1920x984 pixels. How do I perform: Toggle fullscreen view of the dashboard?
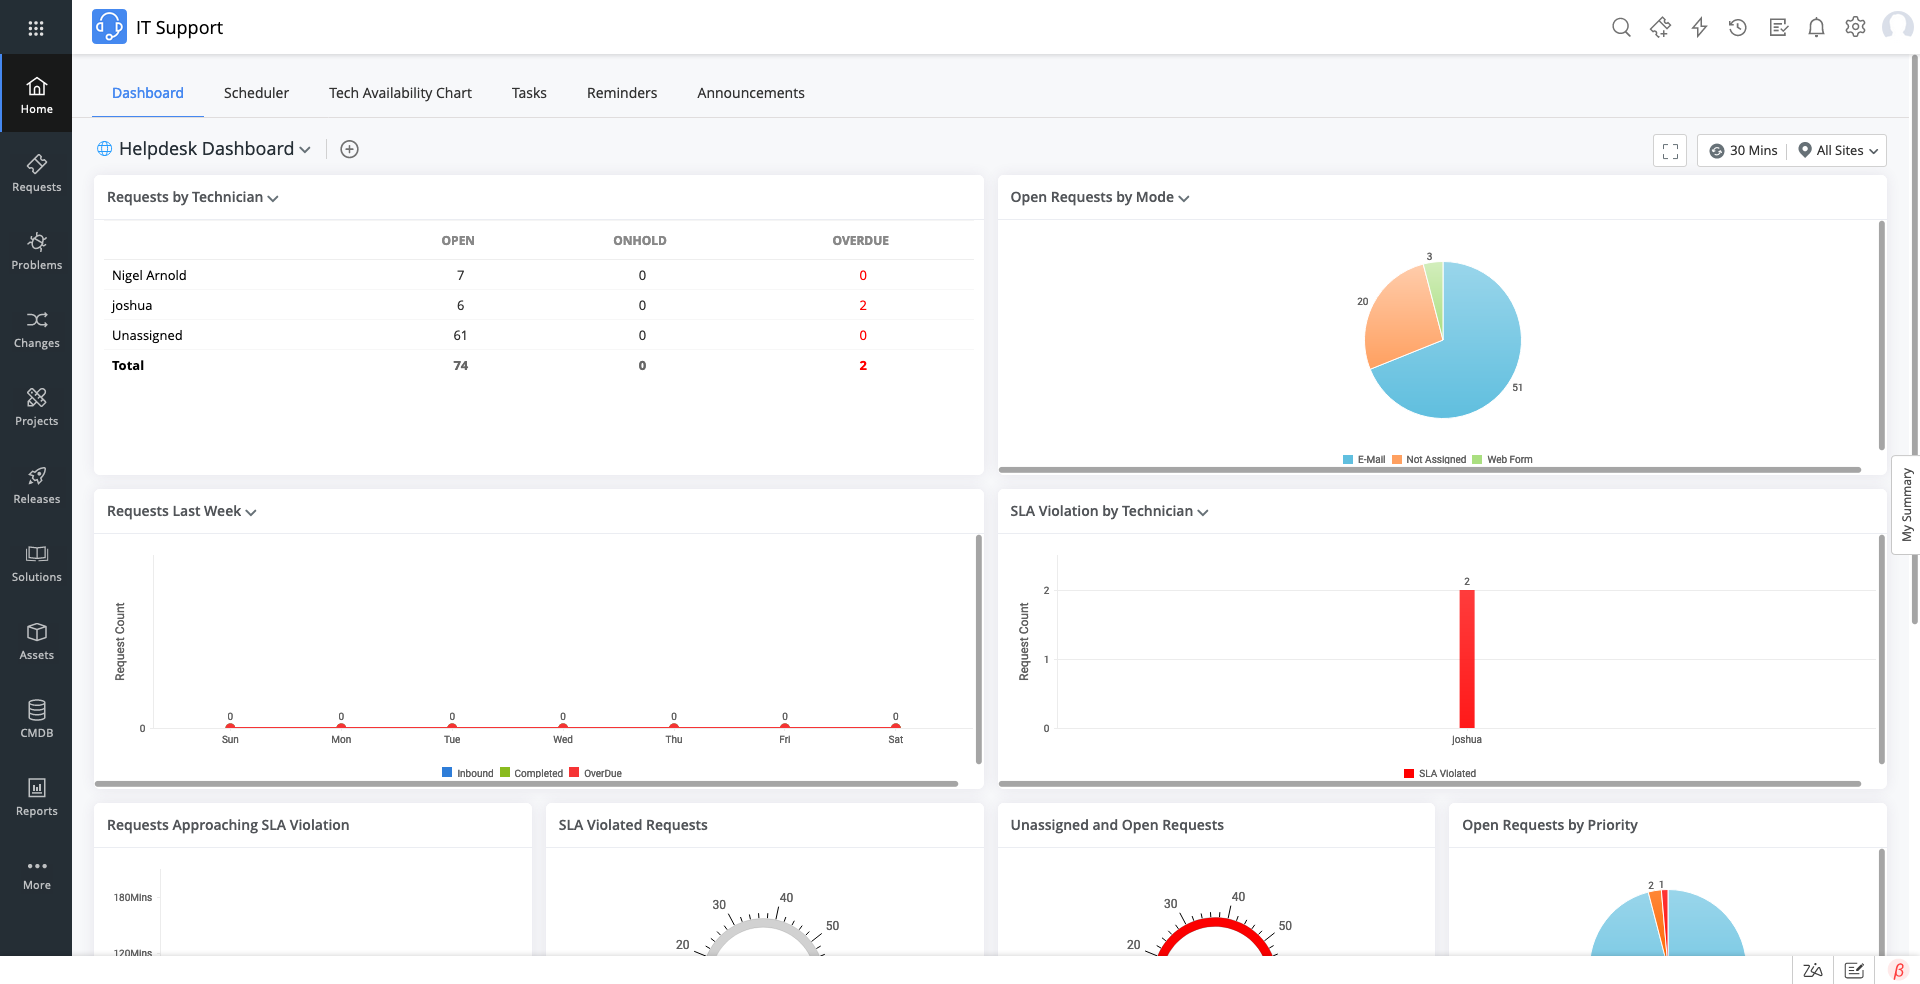click(x=1669, y=150)
